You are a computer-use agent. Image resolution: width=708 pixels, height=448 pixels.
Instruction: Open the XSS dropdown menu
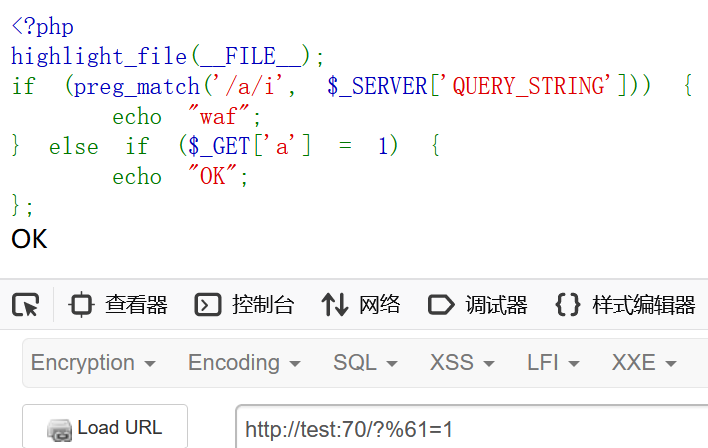pos(461,363)
